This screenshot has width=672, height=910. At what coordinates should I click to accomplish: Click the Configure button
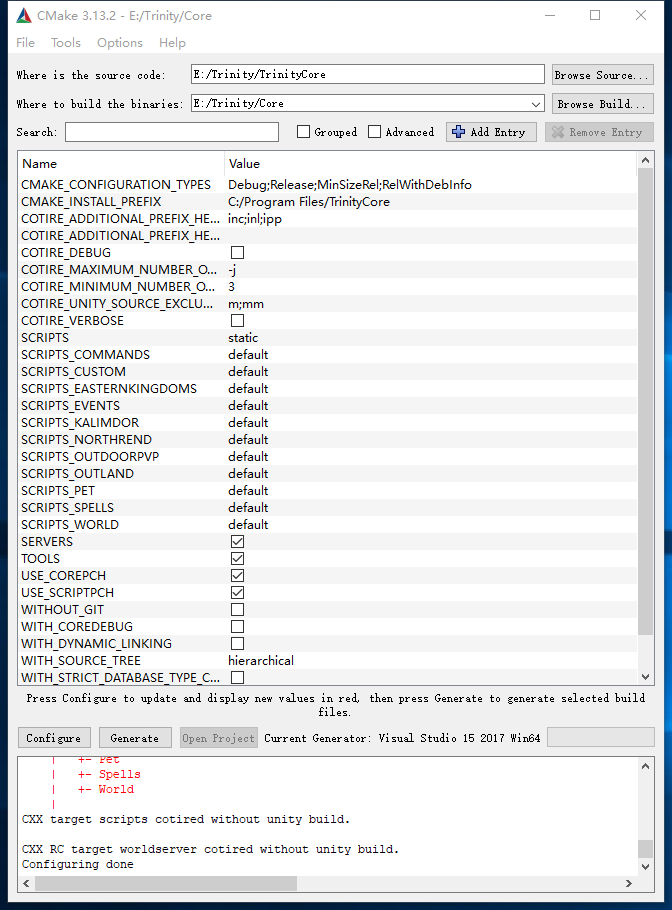(x=54, y=738)
